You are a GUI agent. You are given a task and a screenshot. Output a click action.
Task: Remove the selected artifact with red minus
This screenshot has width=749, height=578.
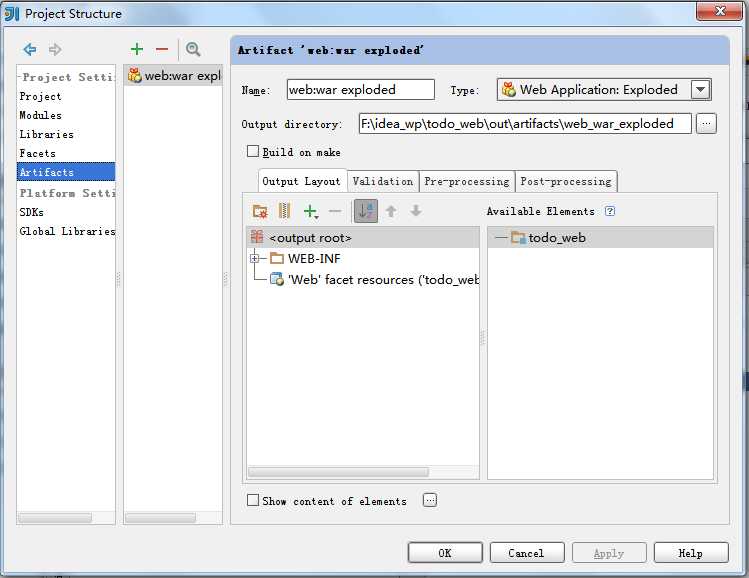pyautogui.click(x=162, y=49)
